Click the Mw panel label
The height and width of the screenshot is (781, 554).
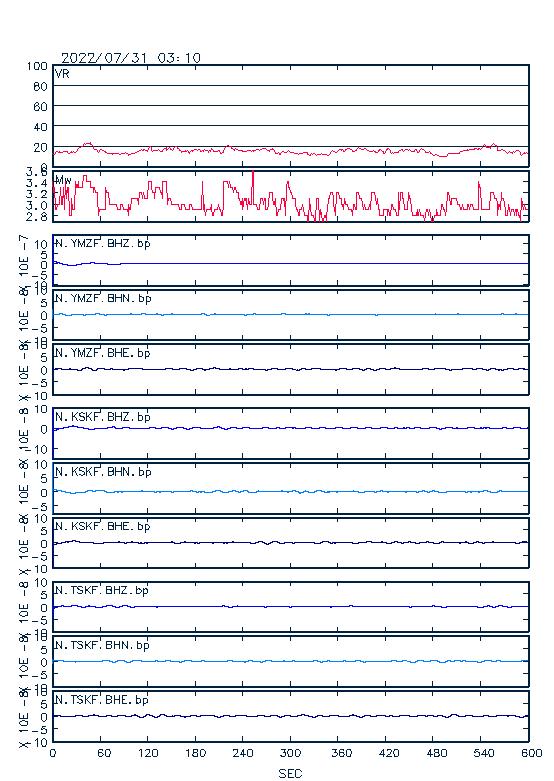pyautogui.click(x=63, y=180)
